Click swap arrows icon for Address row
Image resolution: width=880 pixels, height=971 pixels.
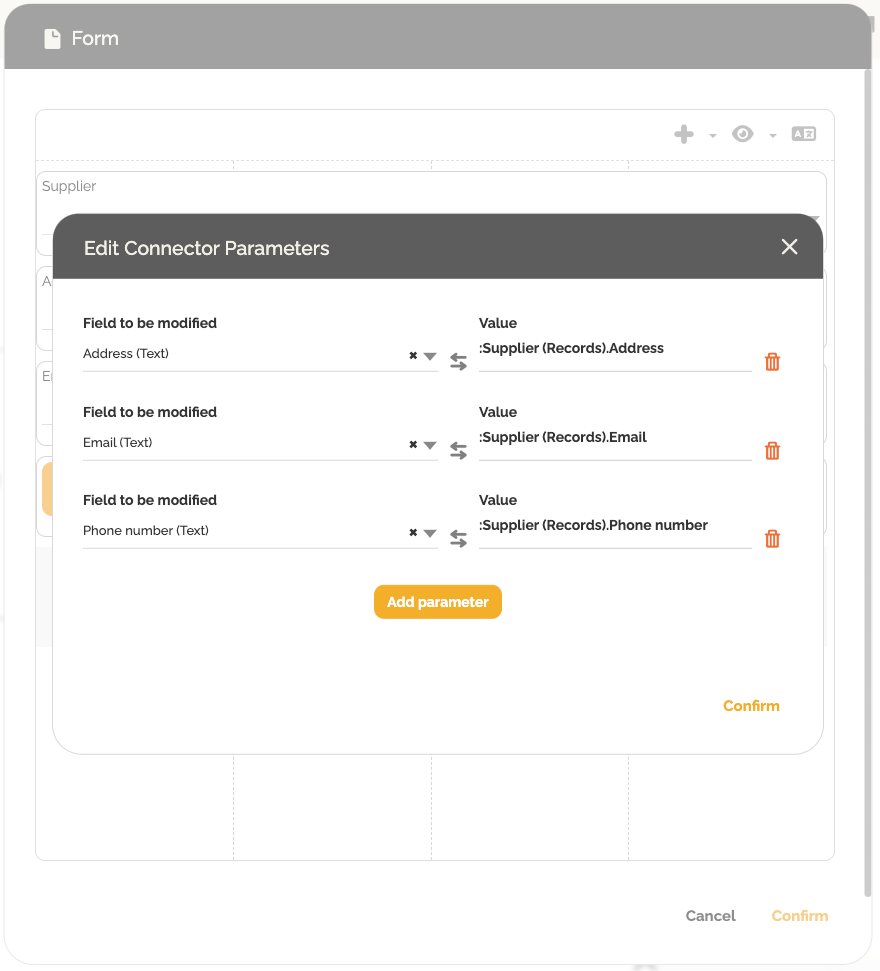coord(458,362)
